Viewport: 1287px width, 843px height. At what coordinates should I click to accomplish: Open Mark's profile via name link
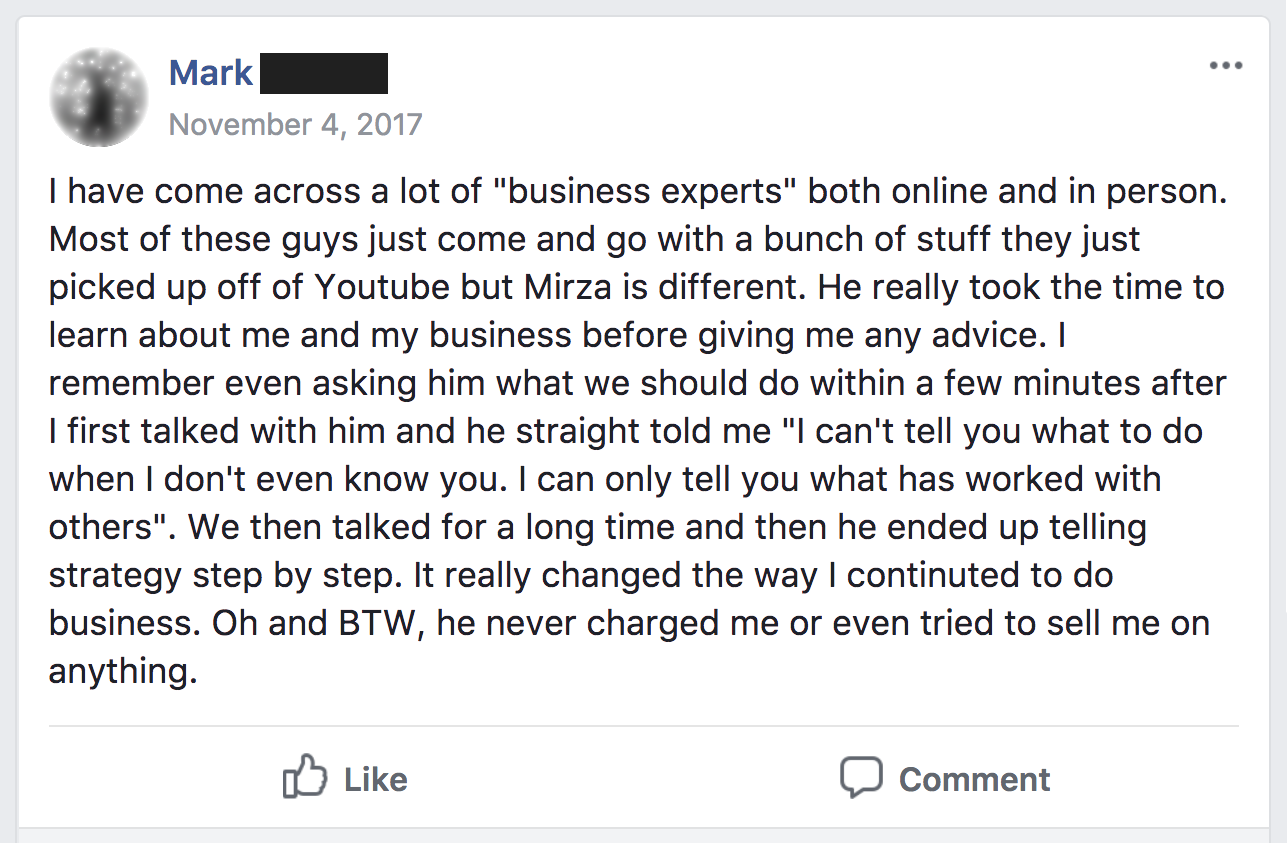[x=211, y=73]
